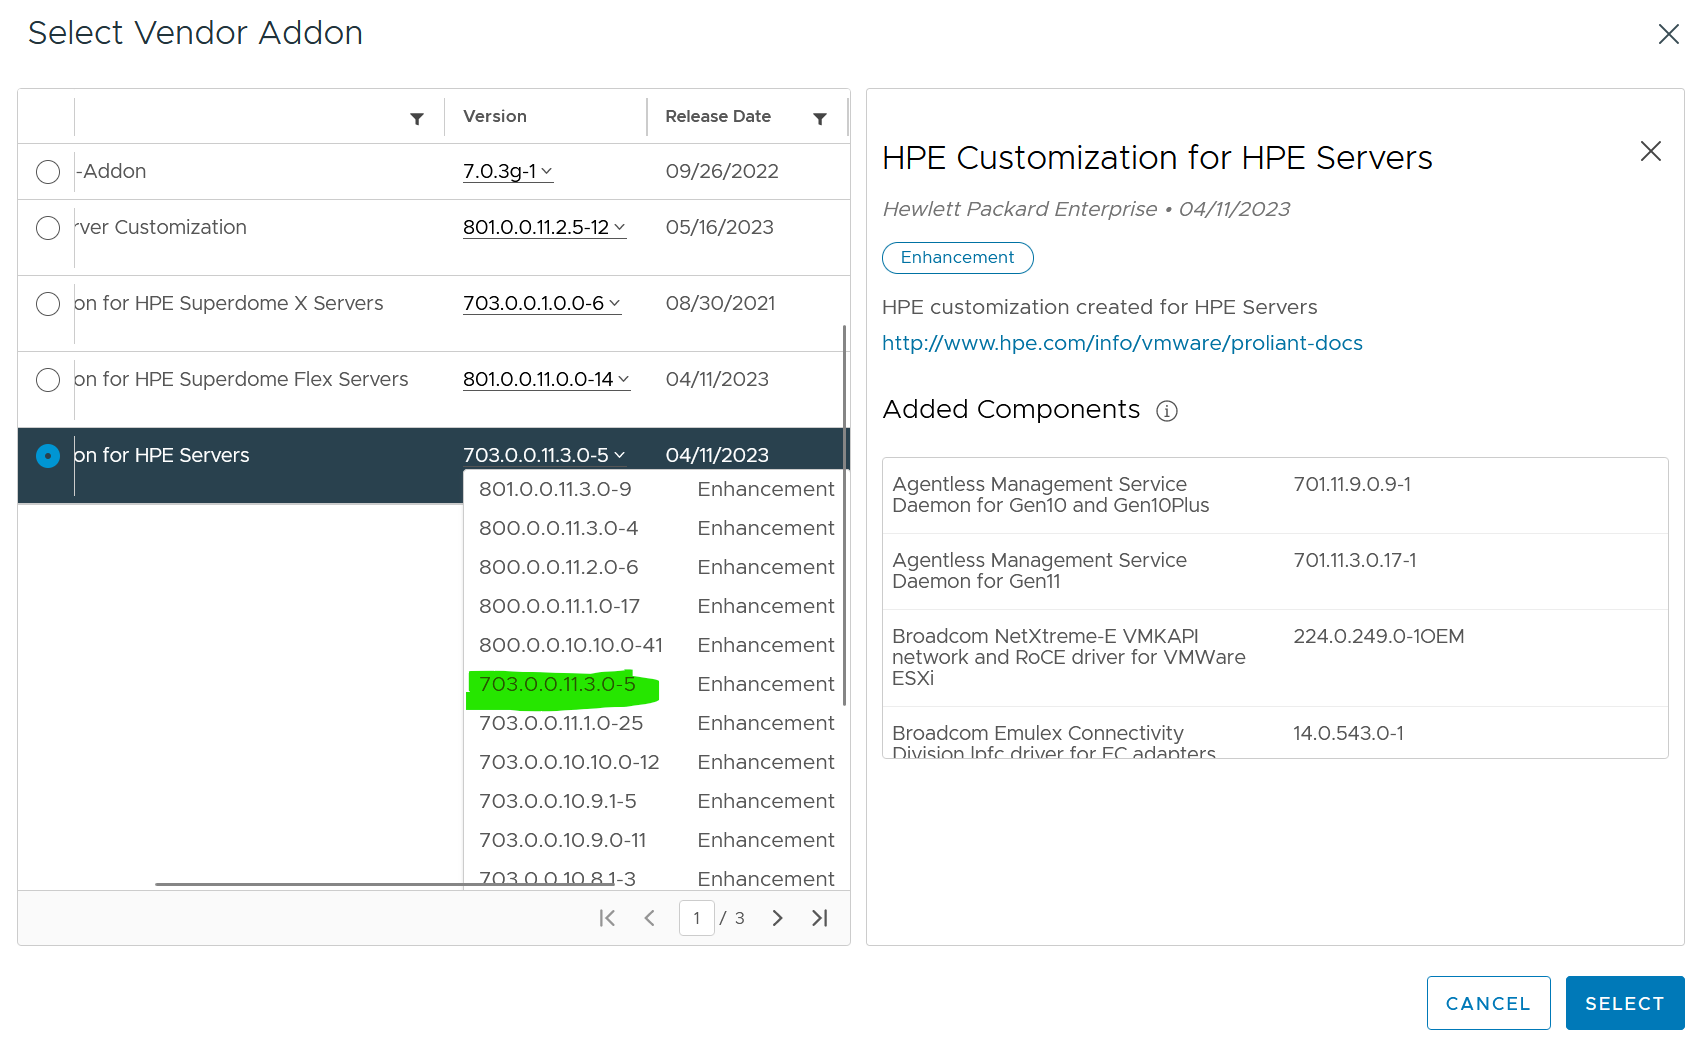The image size is (1708, 1045).
Task: Click the info icon beside Added Components
Action: 1168,411
